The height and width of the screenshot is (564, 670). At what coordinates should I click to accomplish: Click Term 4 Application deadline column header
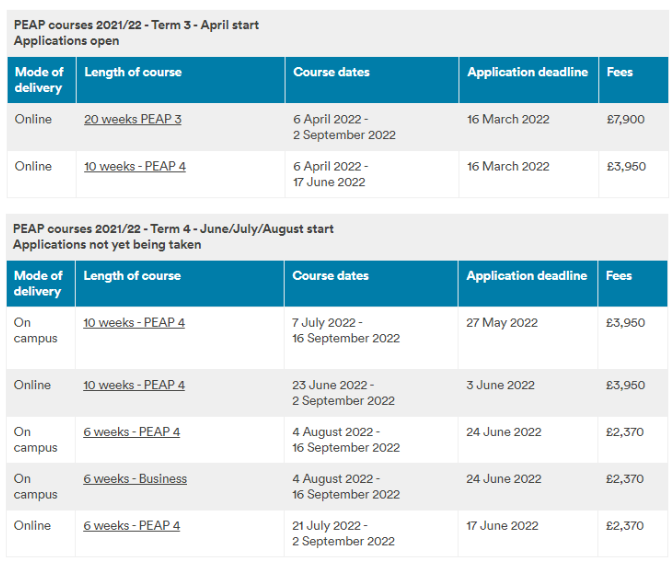pos(526,275)
